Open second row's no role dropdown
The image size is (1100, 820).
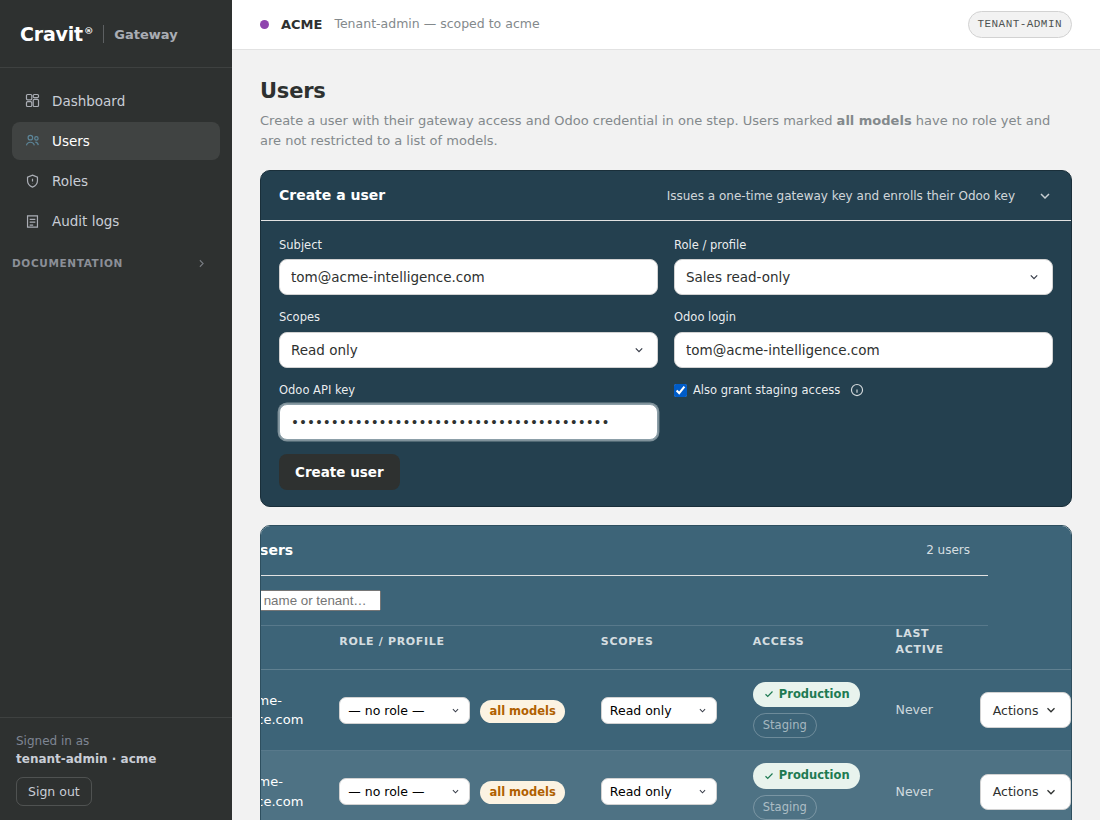click(x=404, y=791)
